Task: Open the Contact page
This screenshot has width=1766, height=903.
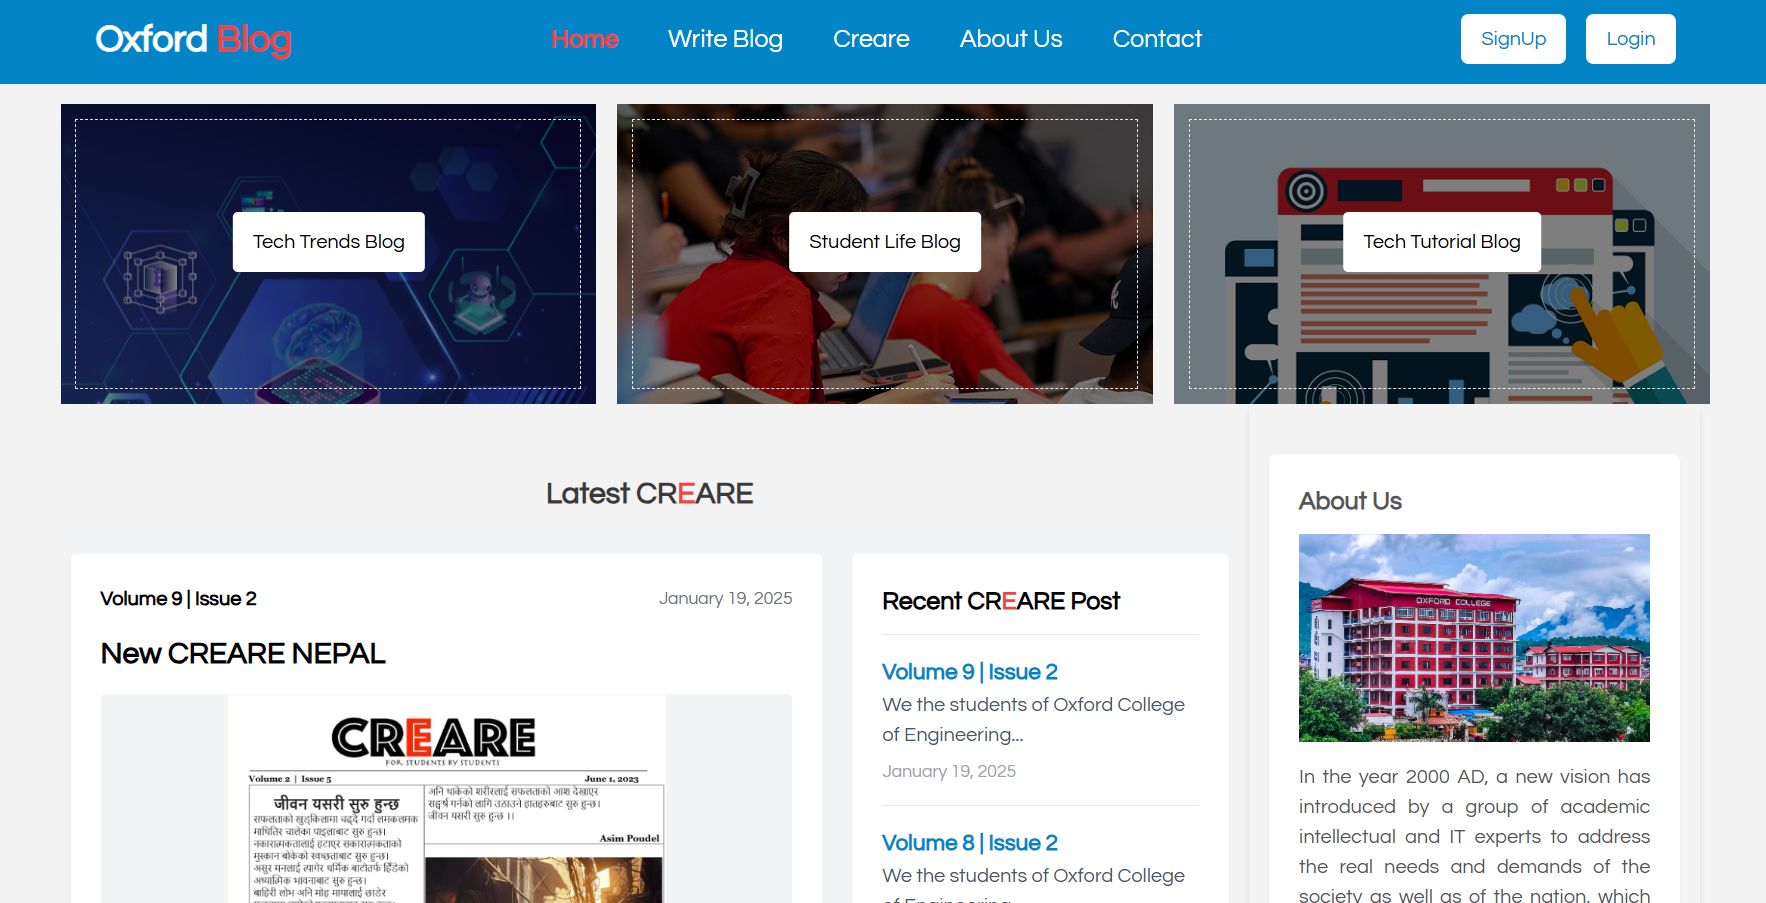Action: coord(1157,39)
